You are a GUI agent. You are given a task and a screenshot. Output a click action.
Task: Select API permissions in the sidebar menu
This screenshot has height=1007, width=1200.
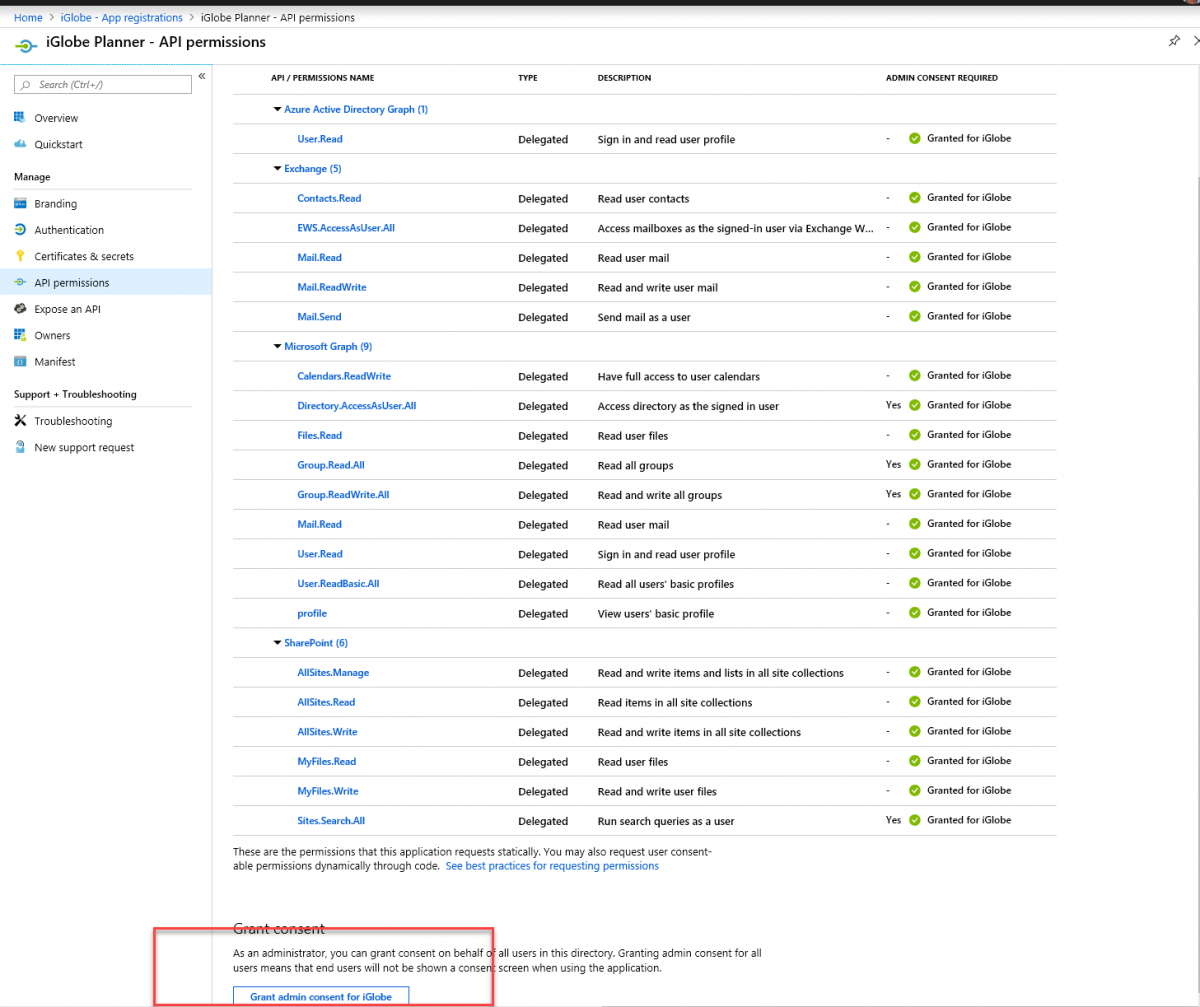click(106, 283)
